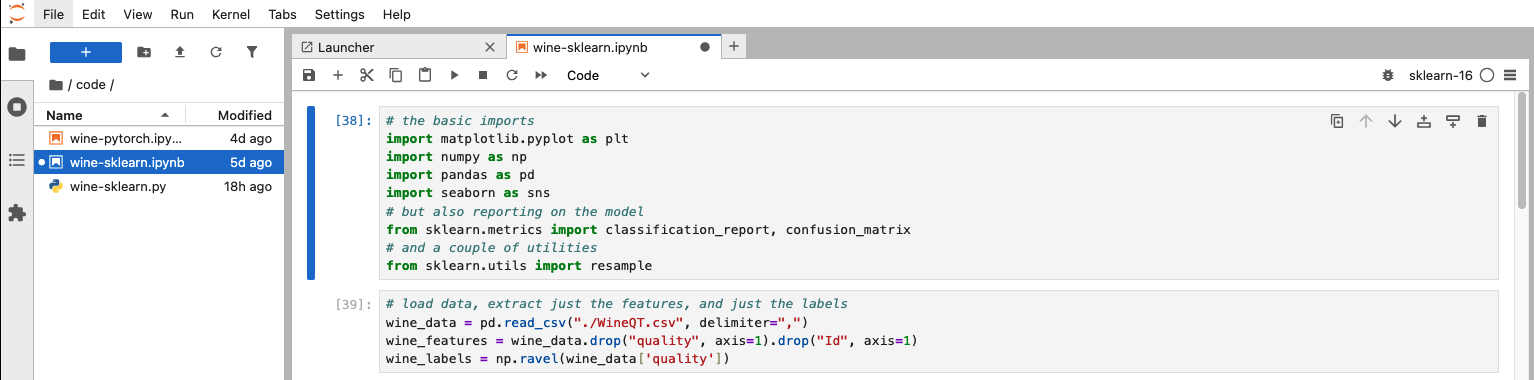The image size is (1534, 380).
Task: Enable the debugger bug icon
Action: point(1387,75)
